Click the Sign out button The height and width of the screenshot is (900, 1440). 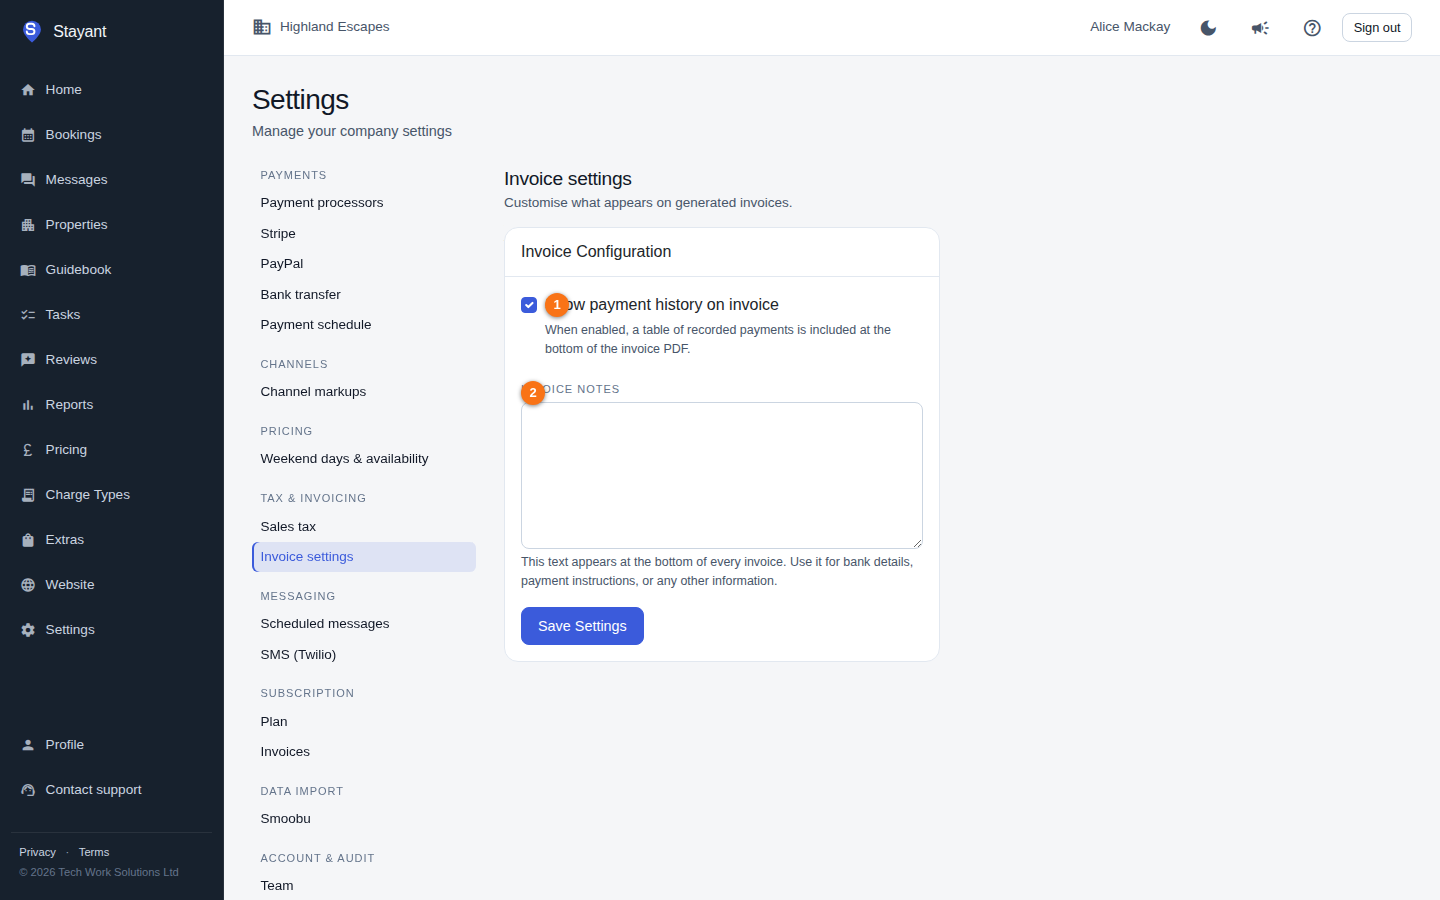[x=1376, y=28]
